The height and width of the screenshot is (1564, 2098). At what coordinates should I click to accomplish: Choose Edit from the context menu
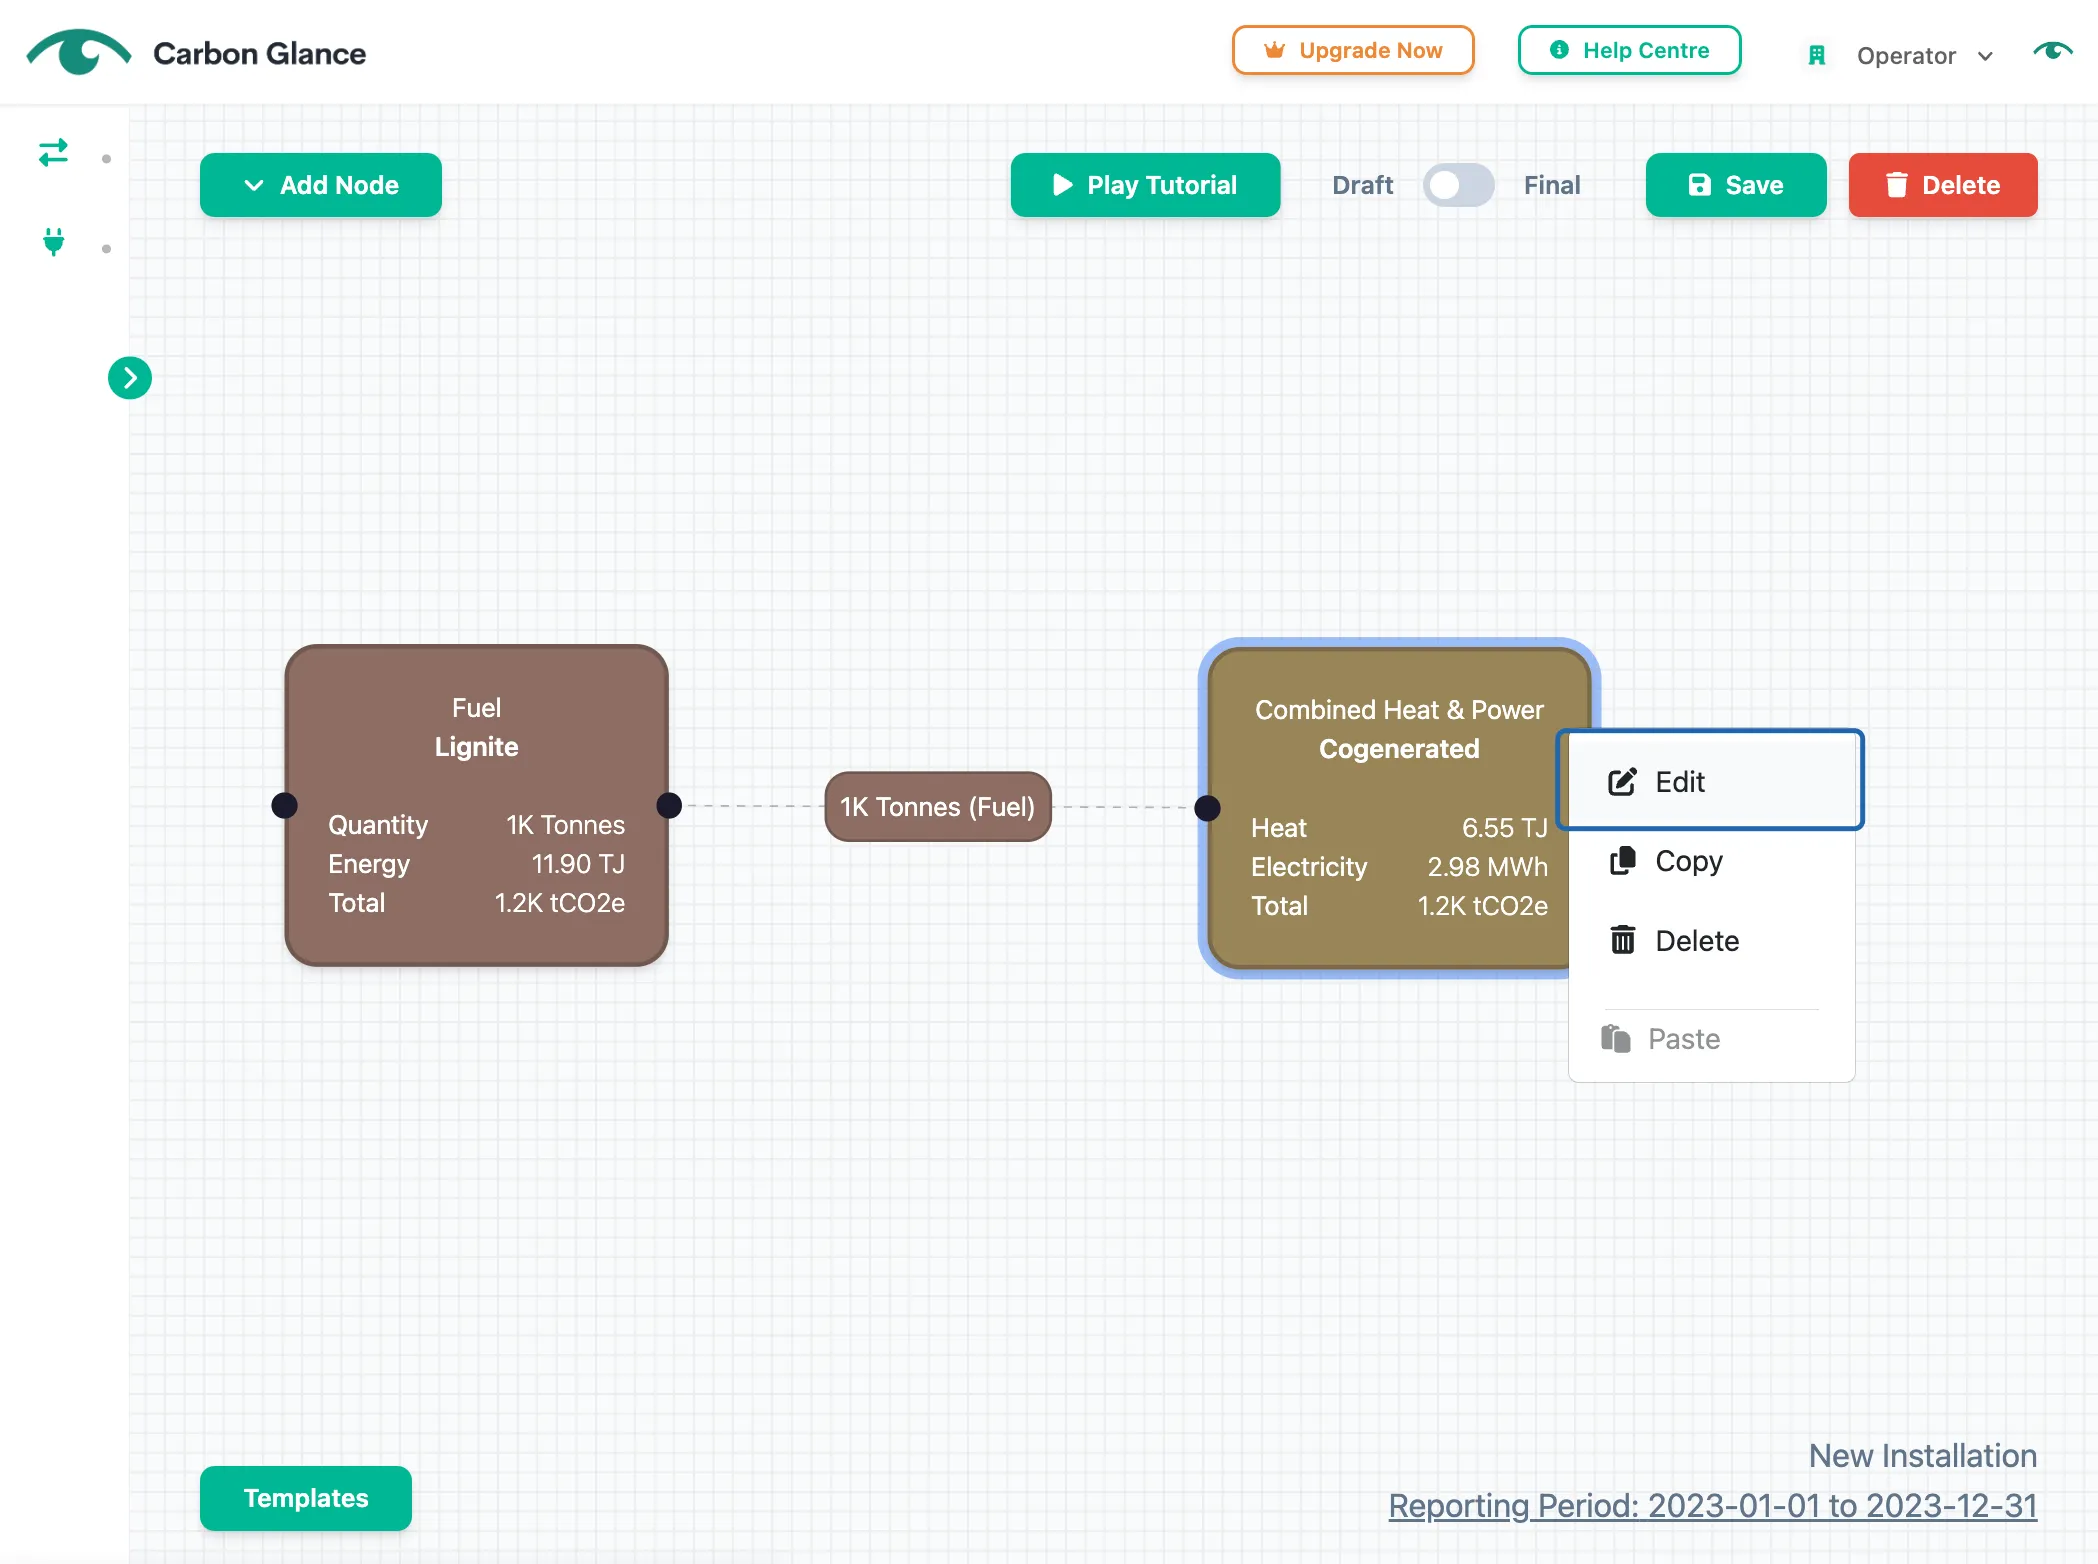click(1710, 781)
